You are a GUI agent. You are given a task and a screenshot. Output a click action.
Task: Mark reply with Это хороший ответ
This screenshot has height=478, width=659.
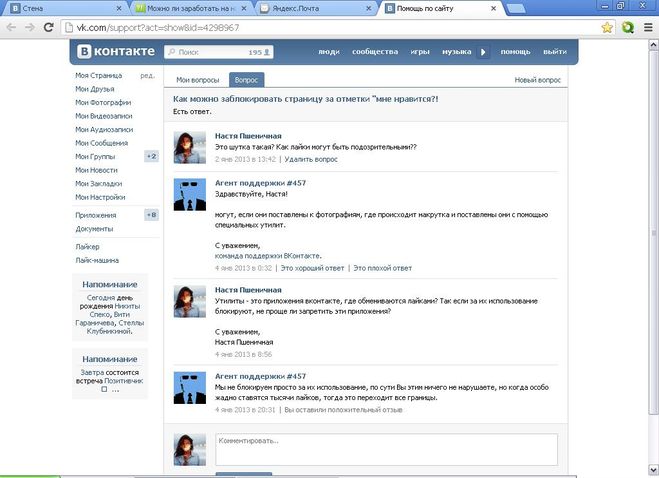point(312,268)
